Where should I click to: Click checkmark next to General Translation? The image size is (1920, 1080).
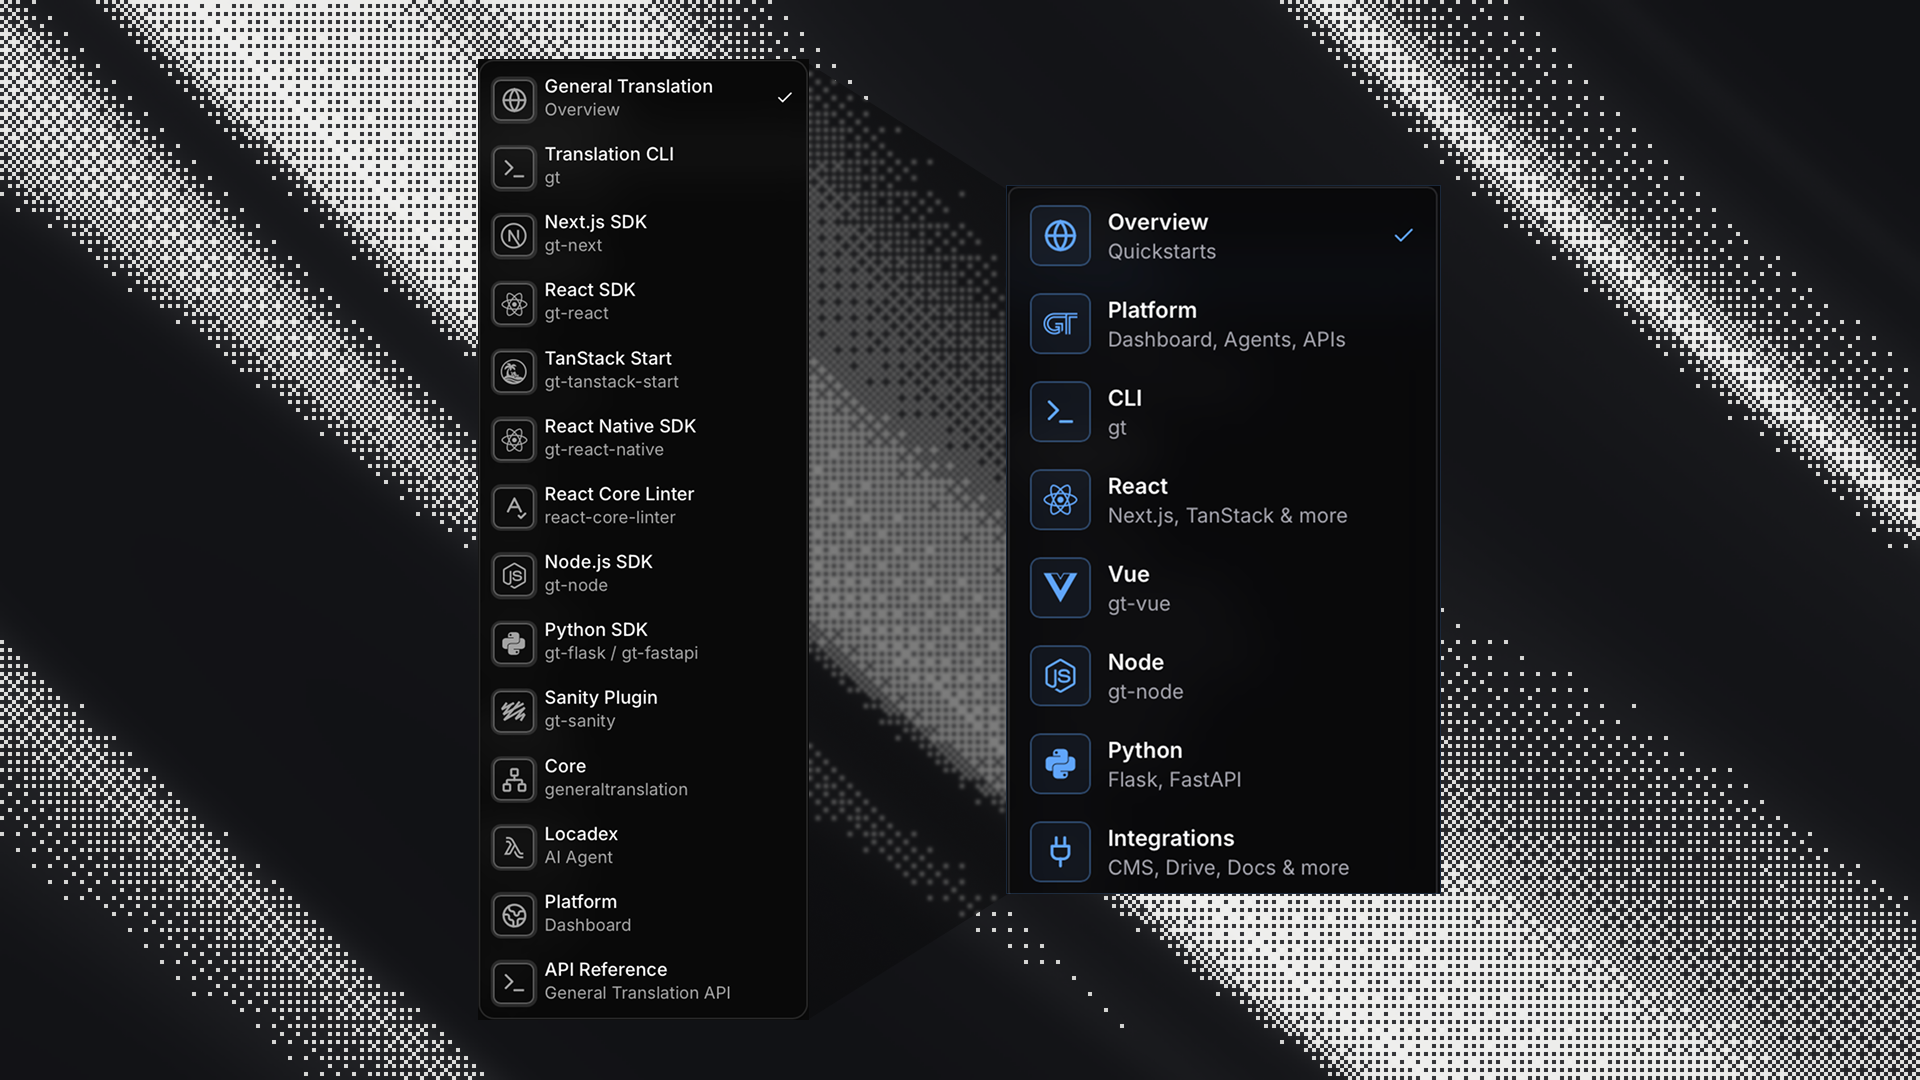point(785,98)
